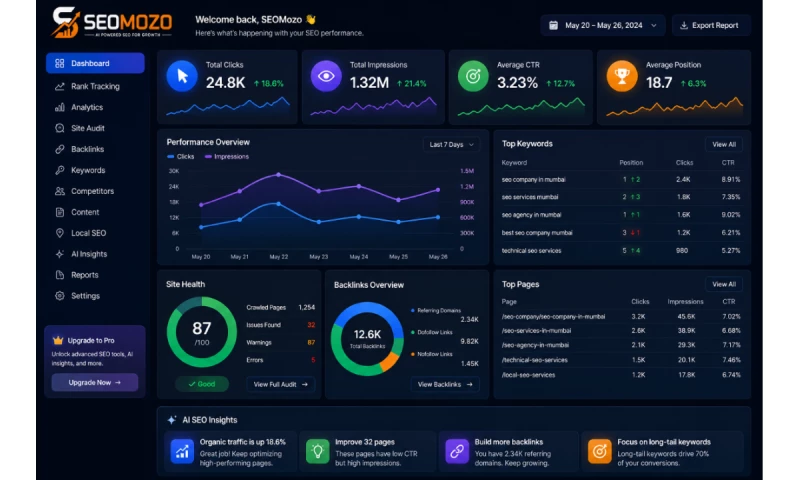Click the Build more backlinks link icon

coord(457,451)
